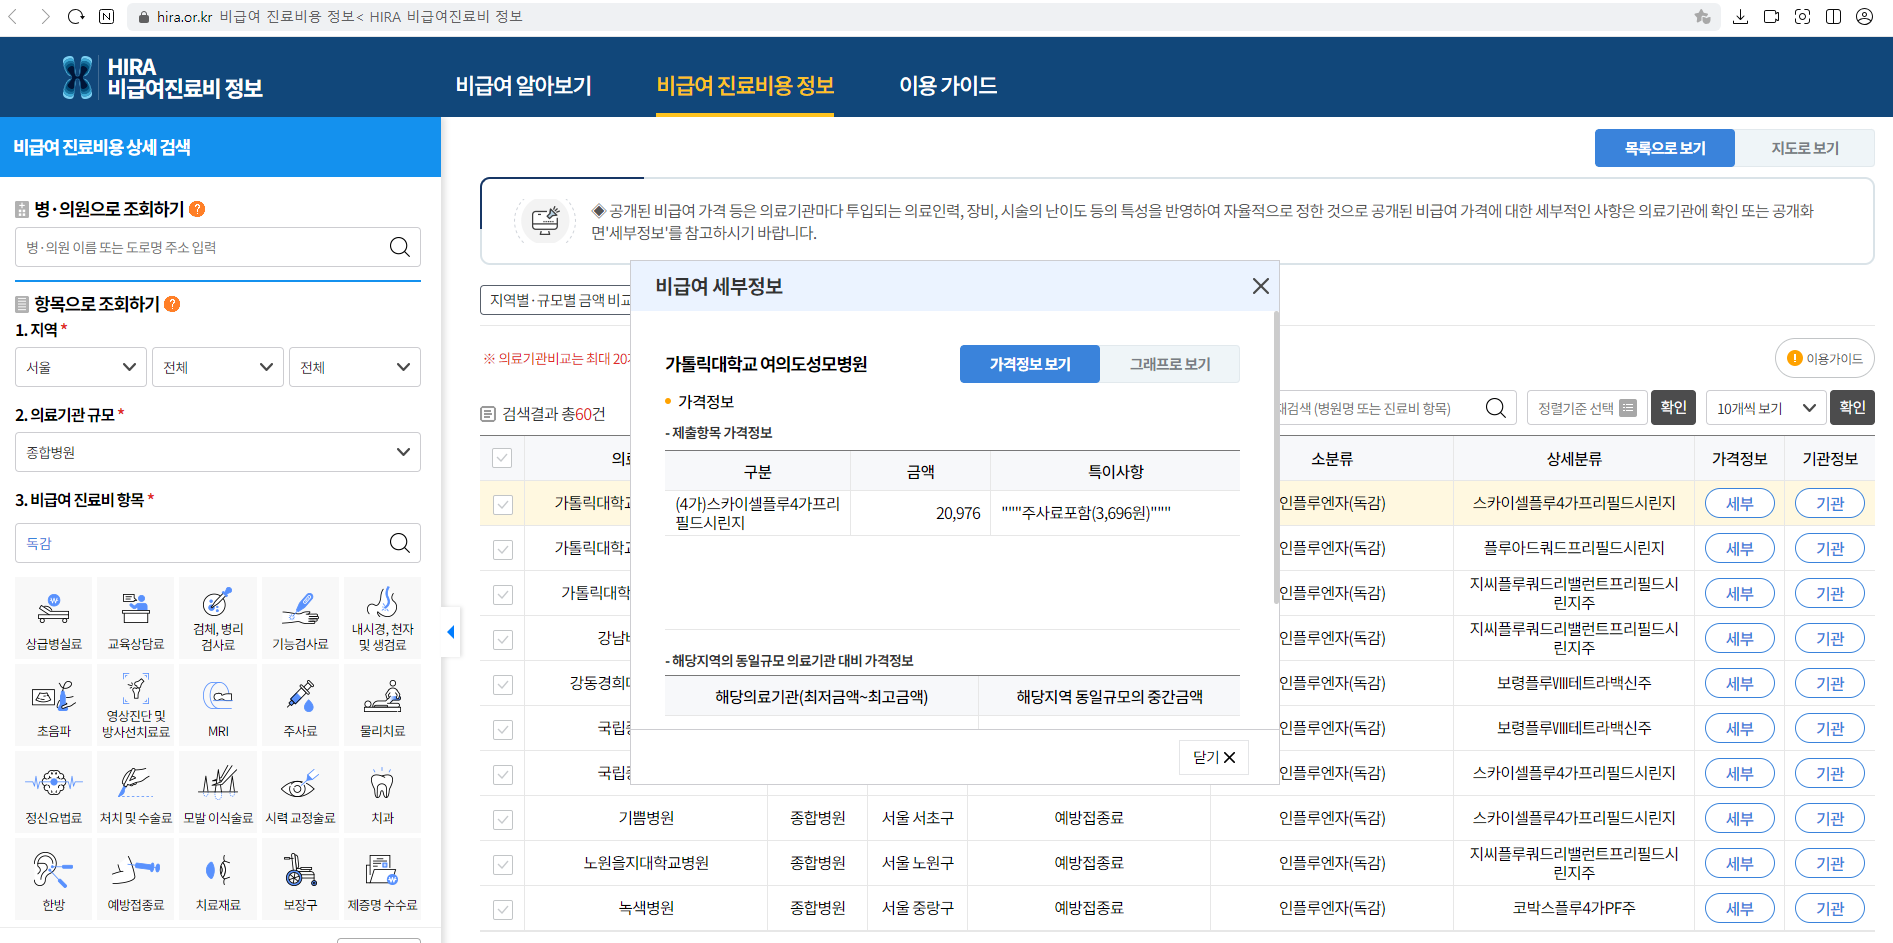Toggle checkbox for 기쁨병원 row
This screenshot has height=943, width=1893.
tap(503, 819)
